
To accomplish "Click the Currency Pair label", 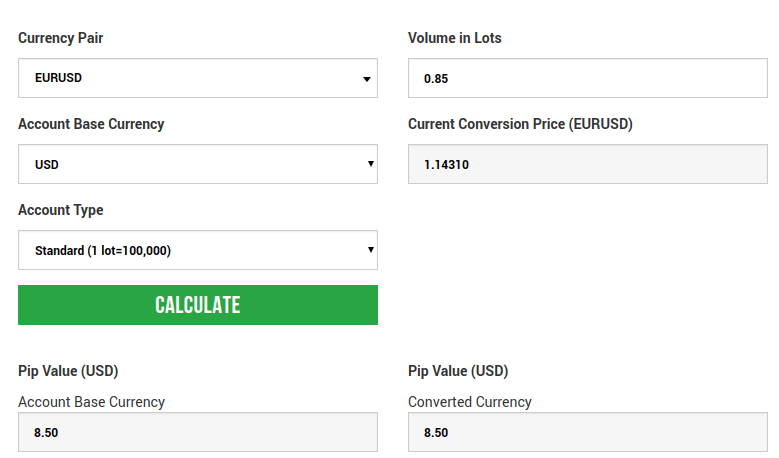I will [x=60, y=38].
